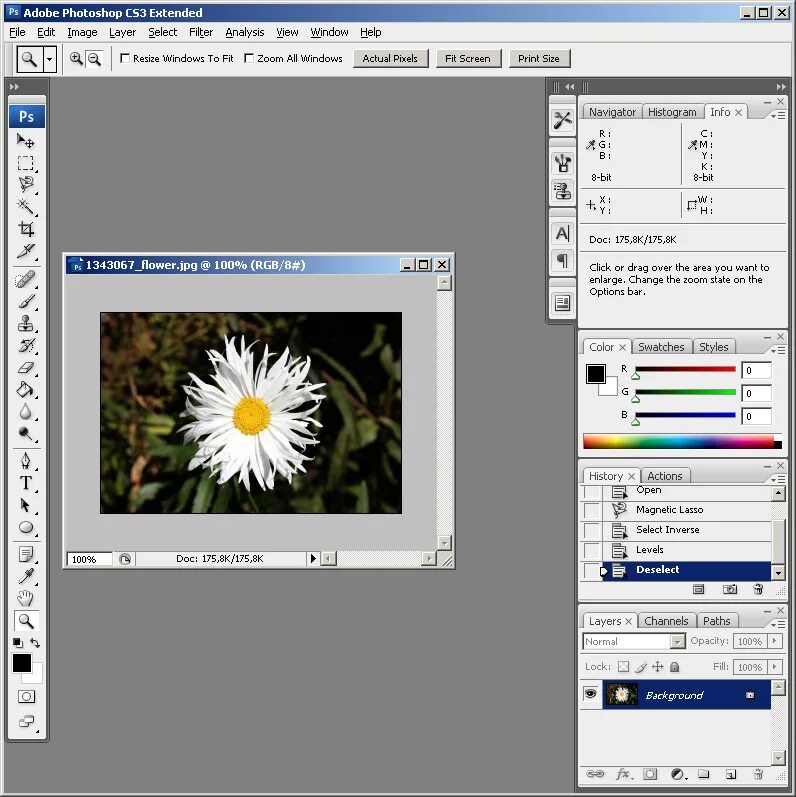Switch to the Swatches tab
The width and height of the screenshot is (796, 797).
661,347
